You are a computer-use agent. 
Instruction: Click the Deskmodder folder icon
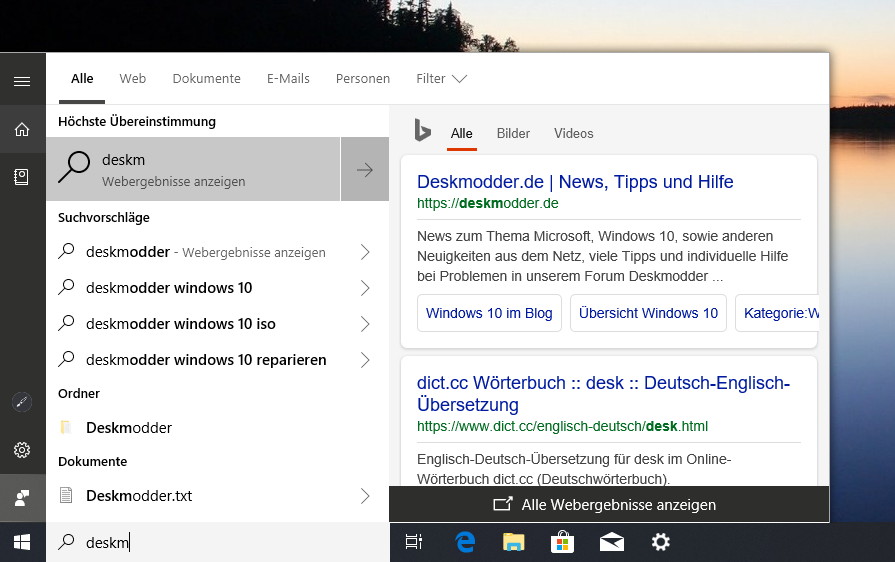66,427
